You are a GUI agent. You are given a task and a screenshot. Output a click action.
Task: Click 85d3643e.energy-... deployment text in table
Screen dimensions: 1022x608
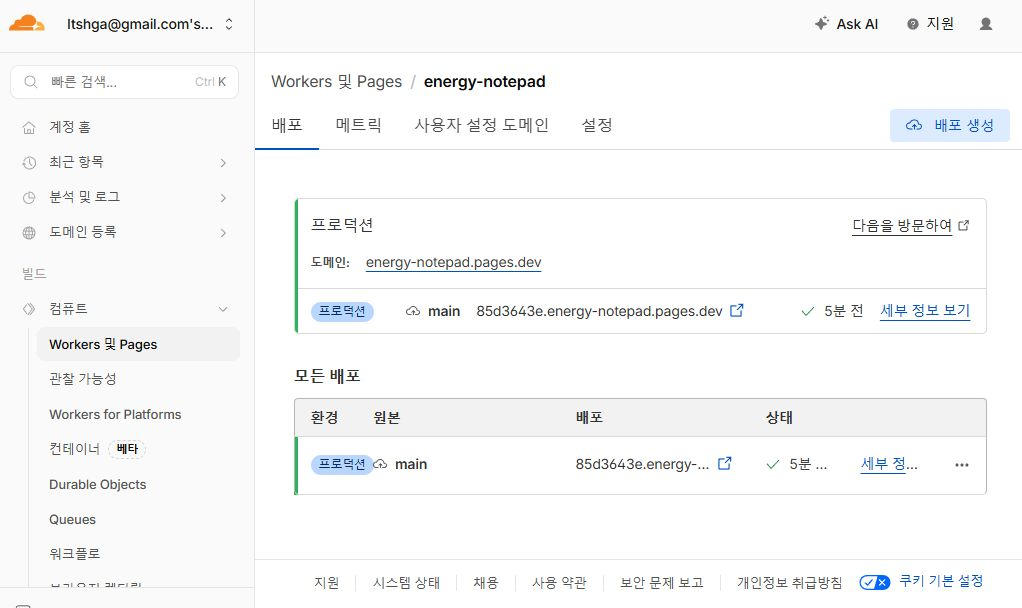pyautogui.click(x=642, y=464)
